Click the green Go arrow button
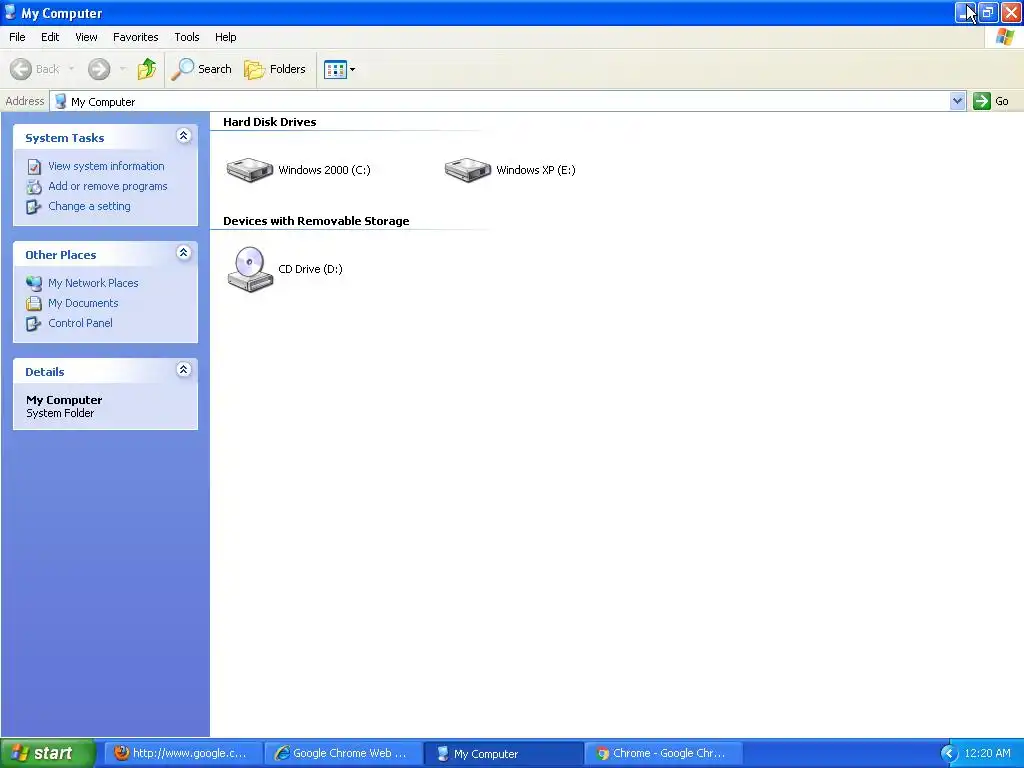 pos(982,101)
